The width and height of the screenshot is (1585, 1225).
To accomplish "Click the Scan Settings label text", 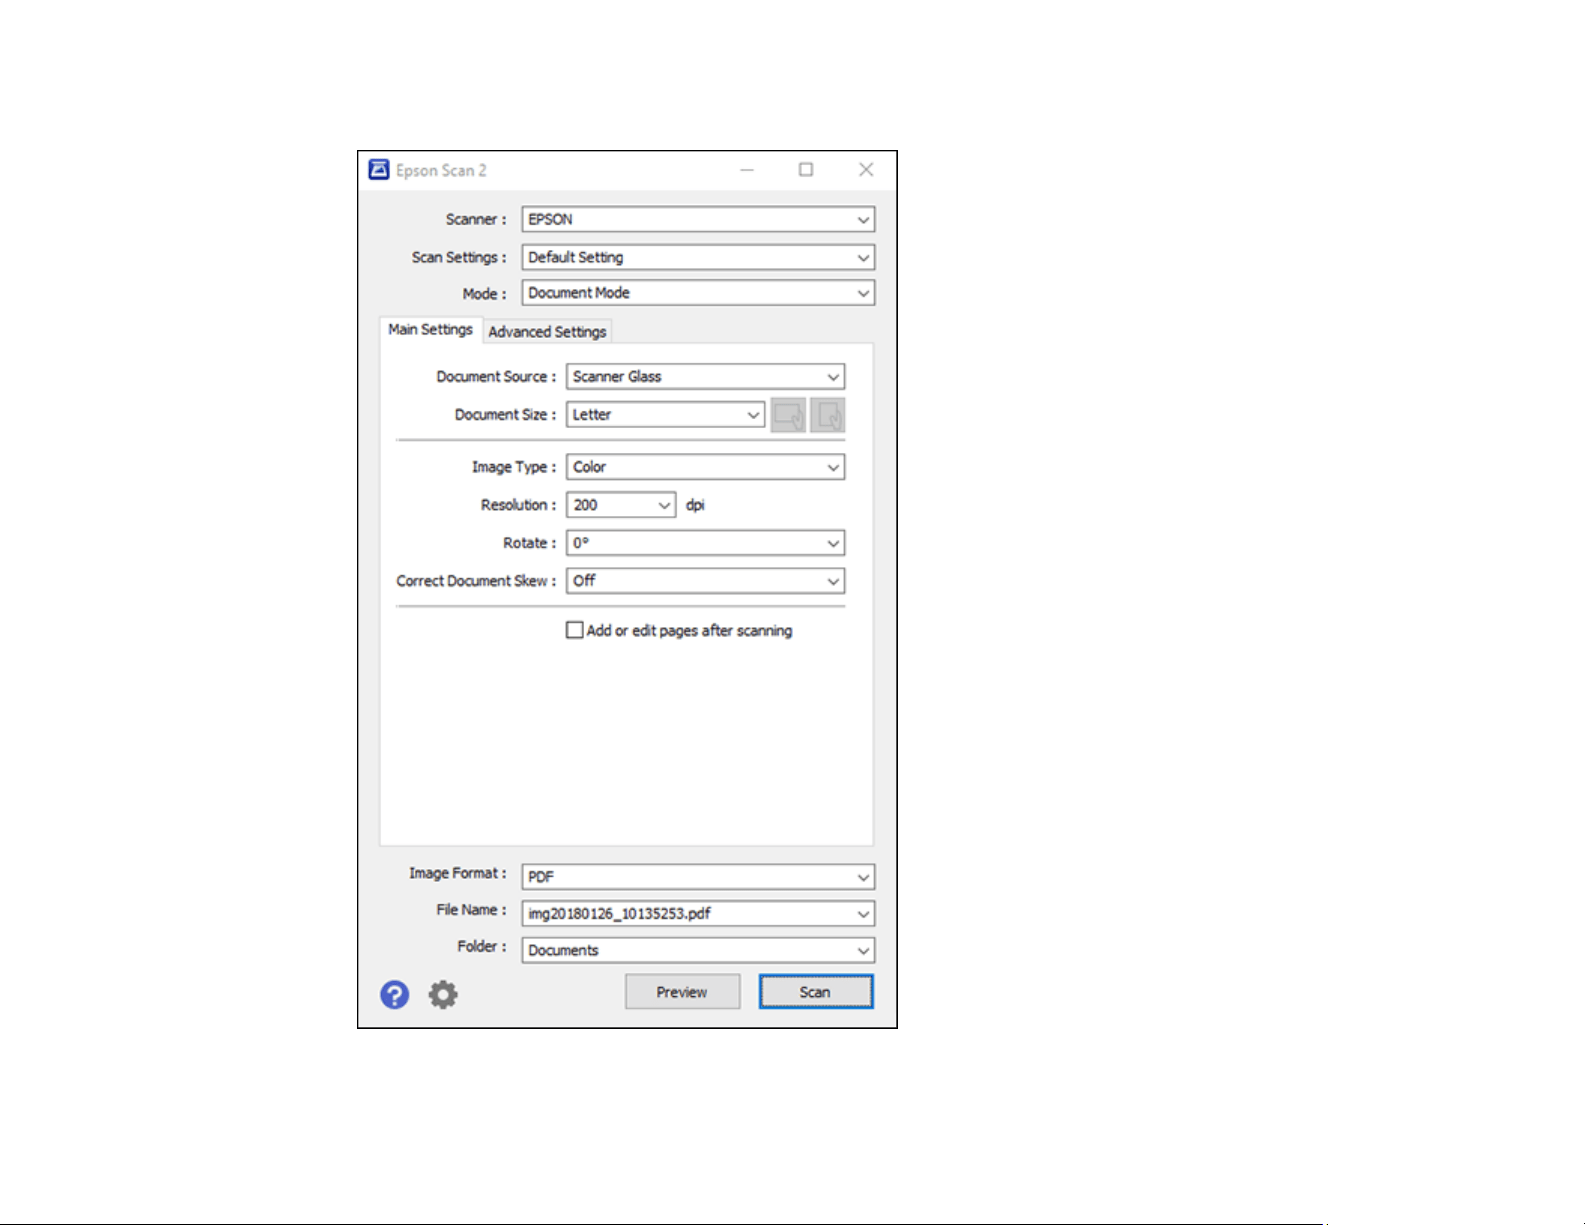I will click(459, 257).
